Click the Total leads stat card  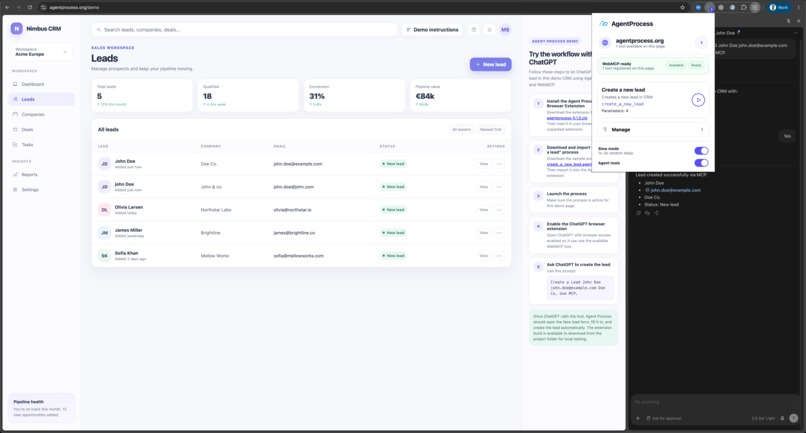pyautogui.click(x=142, y=95)
